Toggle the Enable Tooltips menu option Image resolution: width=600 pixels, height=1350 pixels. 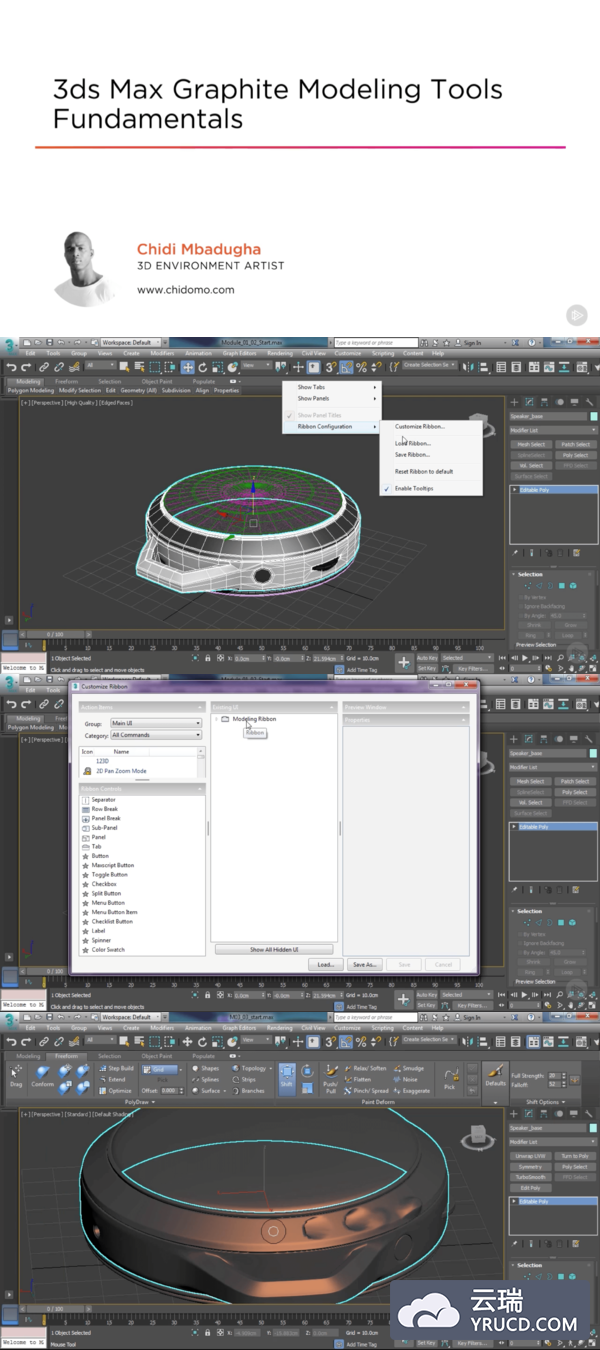(414, 488)
